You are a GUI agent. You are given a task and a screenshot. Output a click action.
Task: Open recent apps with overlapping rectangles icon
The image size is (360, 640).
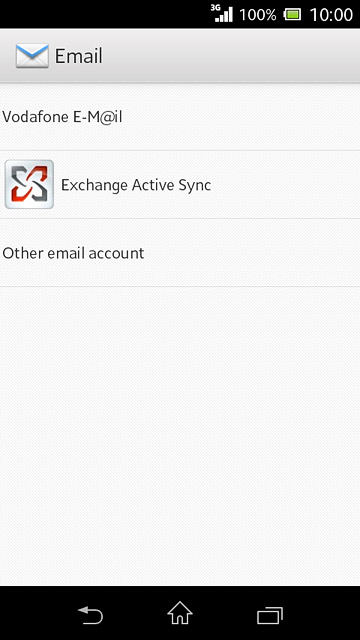pos(270,615)
